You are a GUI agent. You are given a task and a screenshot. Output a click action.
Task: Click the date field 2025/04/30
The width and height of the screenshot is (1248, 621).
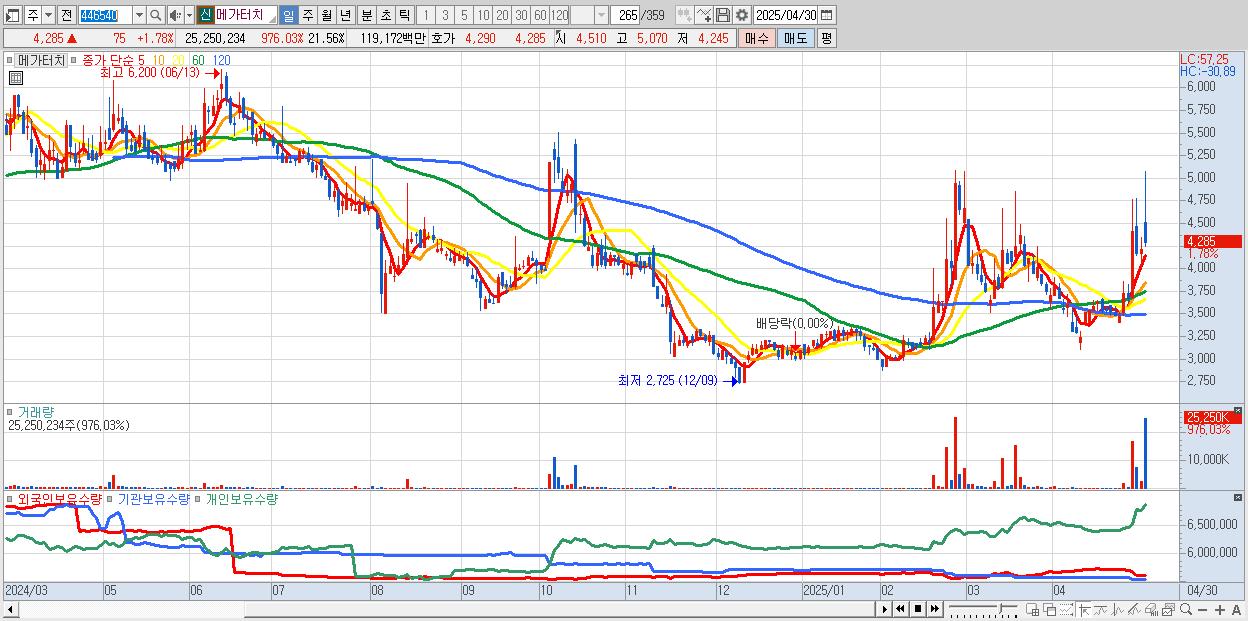(x=786, y=15)
